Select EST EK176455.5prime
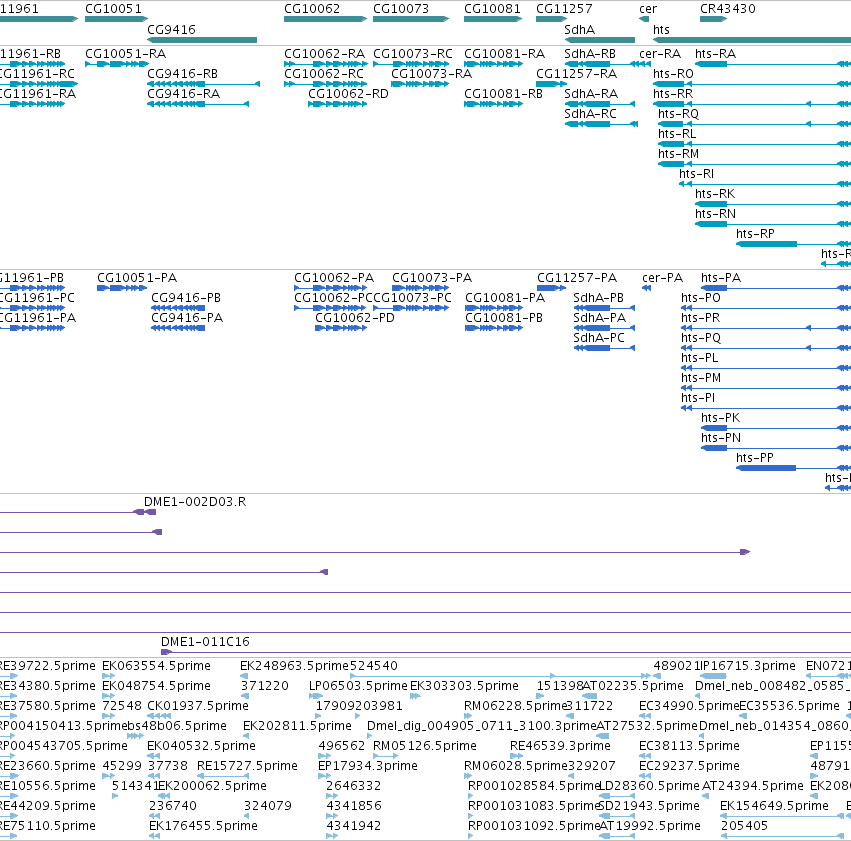 [204, 826]
